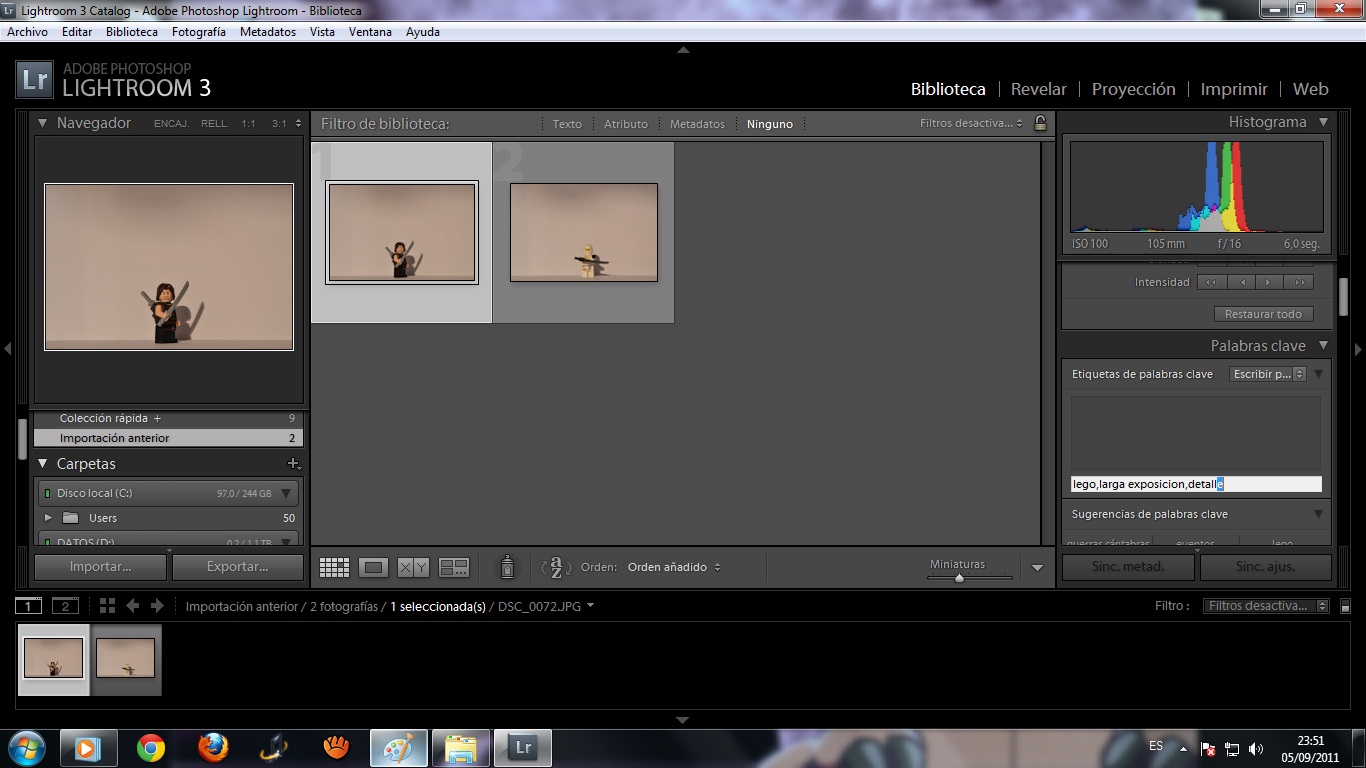Collapse the Palabras clave panel
Screen dimensions: 1366x768
click(x=1323, y=346)
